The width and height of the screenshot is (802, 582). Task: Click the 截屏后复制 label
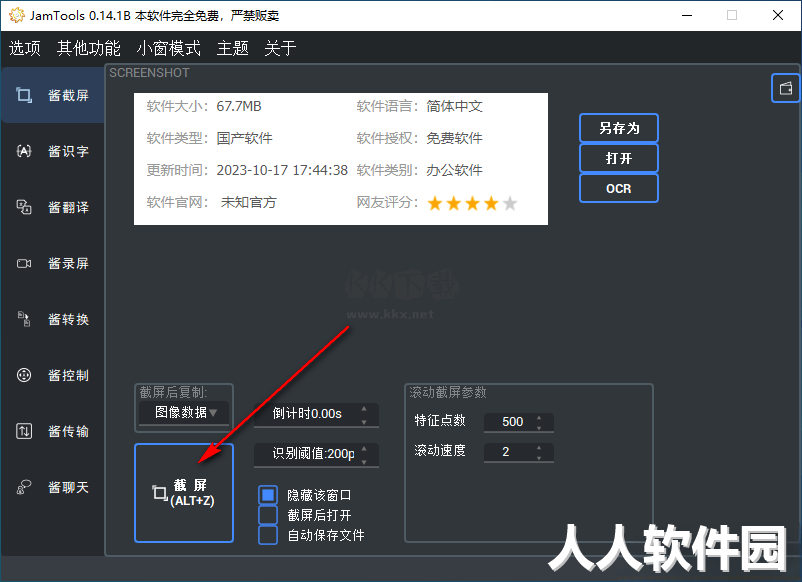[173, 392]
